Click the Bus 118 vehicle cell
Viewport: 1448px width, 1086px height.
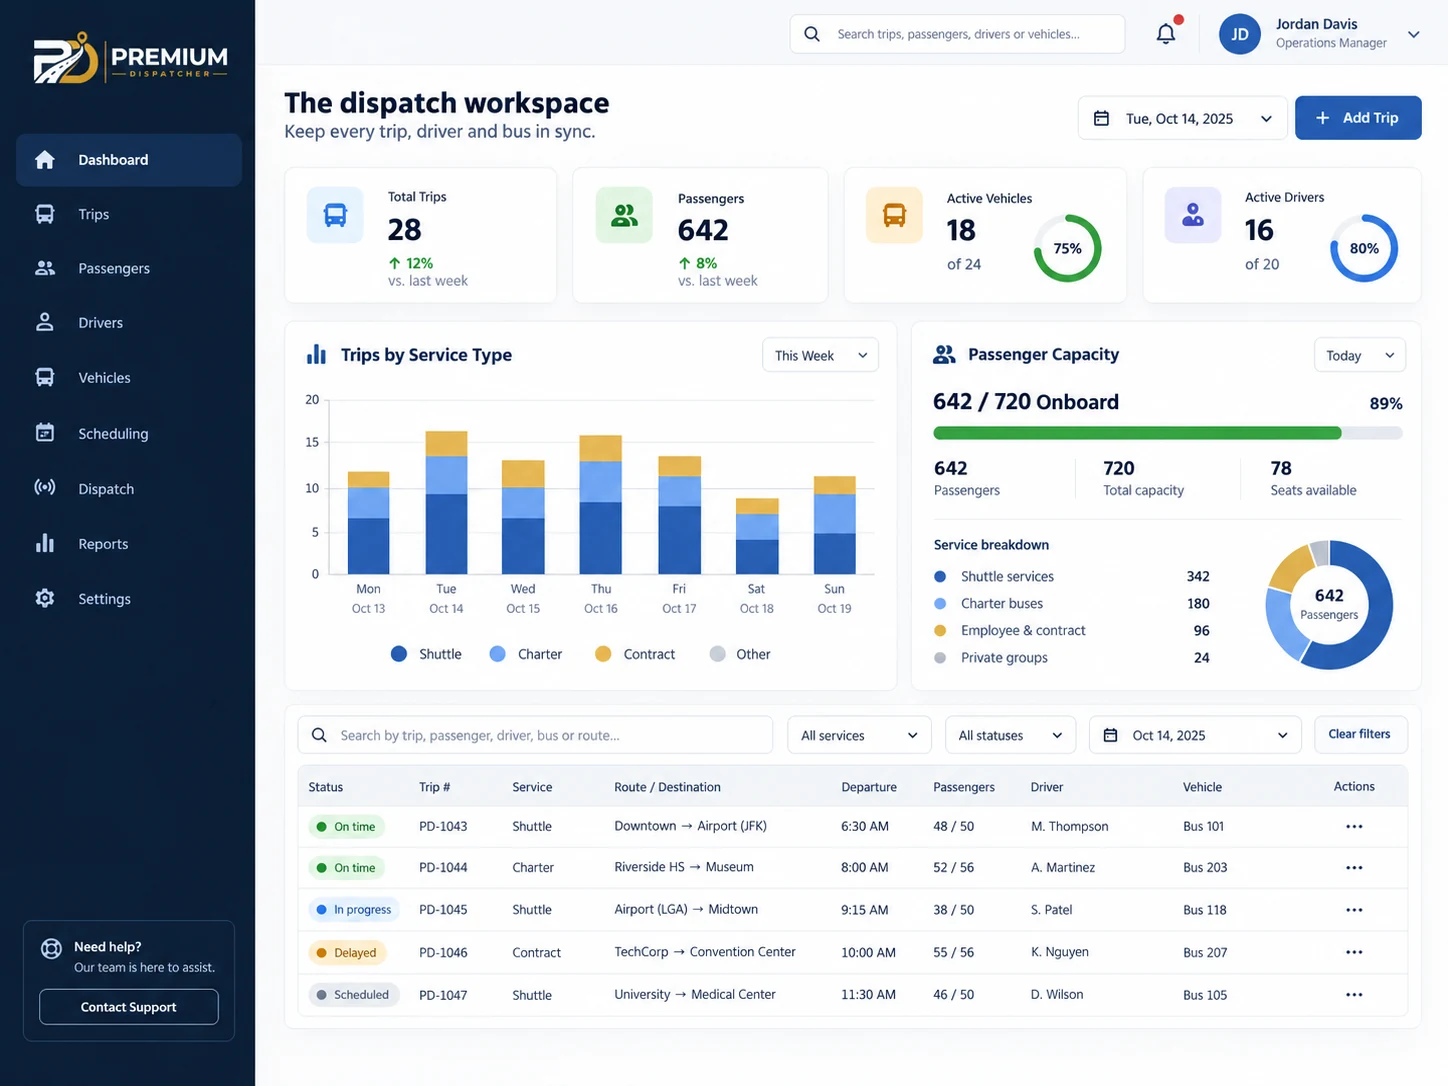(x=1205, y=910)
